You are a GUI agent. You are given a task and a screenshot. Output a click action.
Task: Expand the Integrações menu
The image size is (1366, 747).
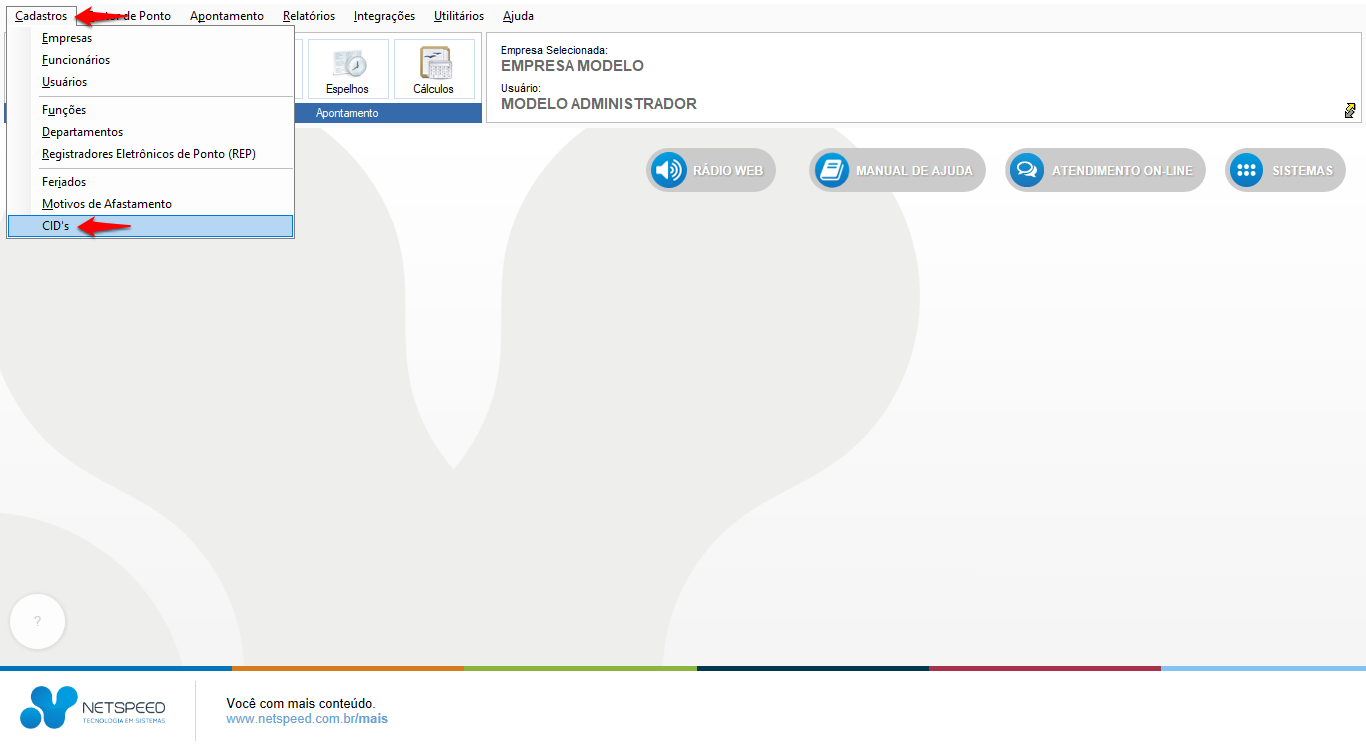pyautogui.click(x=384, y=16)
